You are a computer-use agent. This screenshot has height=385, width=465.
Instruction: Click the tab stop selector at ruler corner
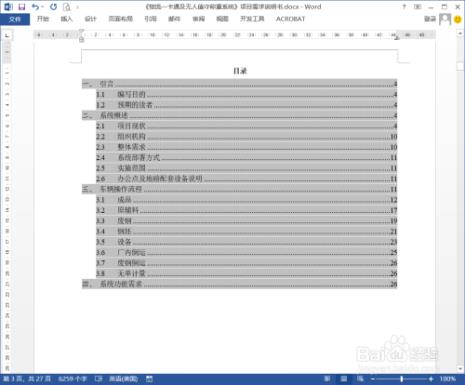[7, 35]
